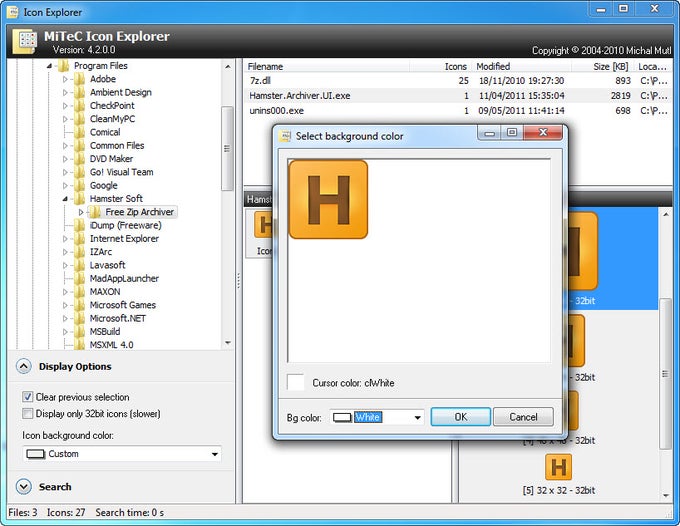The height and width of the screenshot is (526, 680).
Task: Select the Go! Visual Team tree item
Action: 121,172
